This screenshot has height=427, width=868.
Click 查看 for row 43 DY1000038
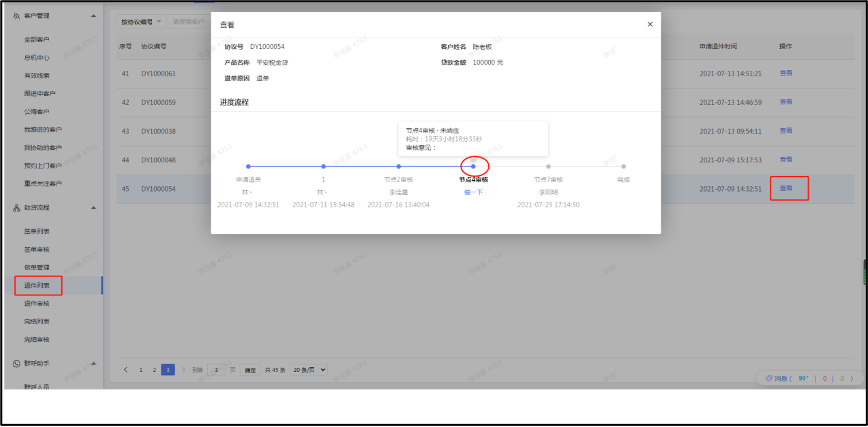click(x=786, y=131)
